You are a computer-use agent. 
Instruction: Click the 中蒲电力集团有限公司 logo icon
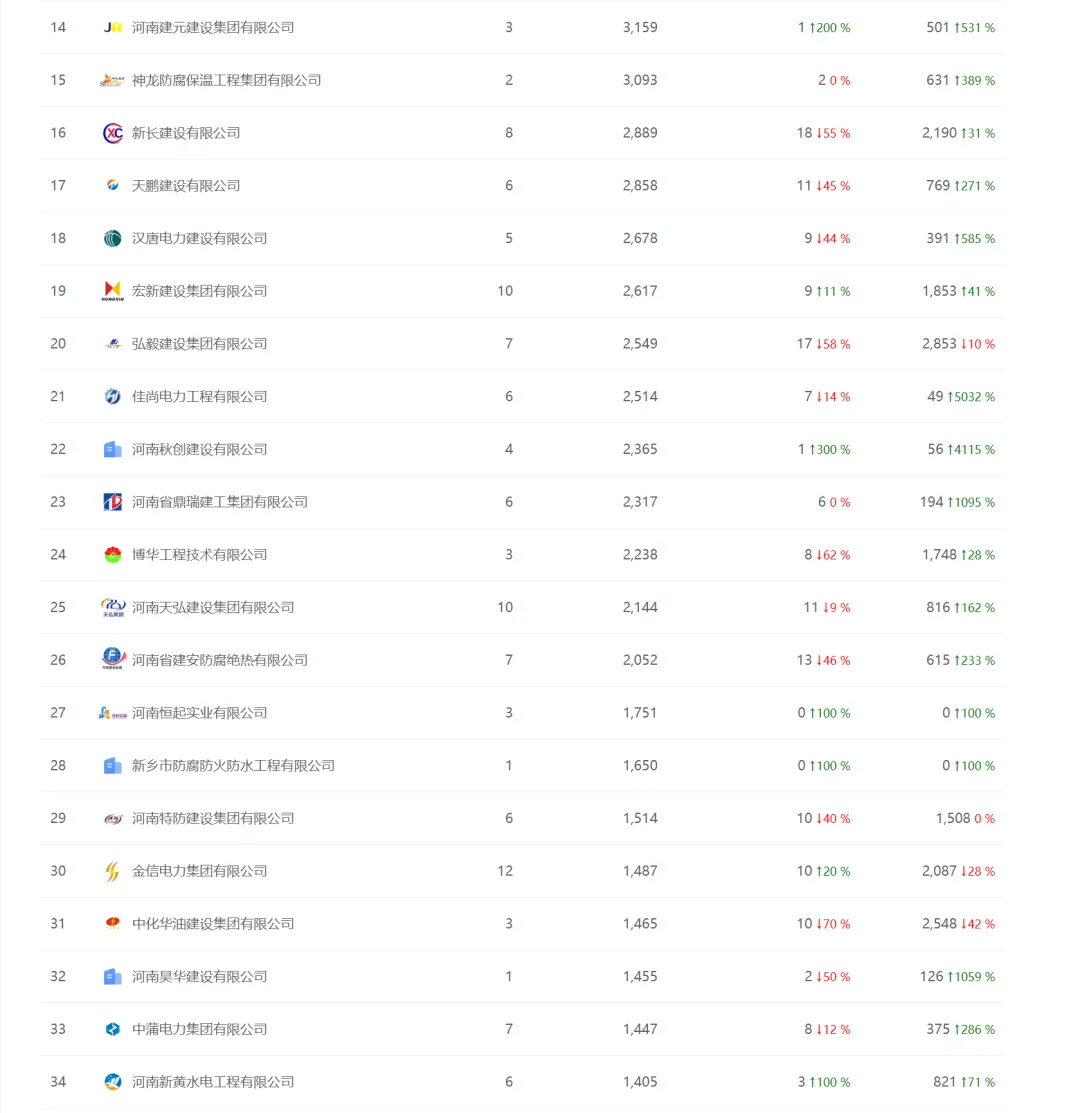(113, 1029)
